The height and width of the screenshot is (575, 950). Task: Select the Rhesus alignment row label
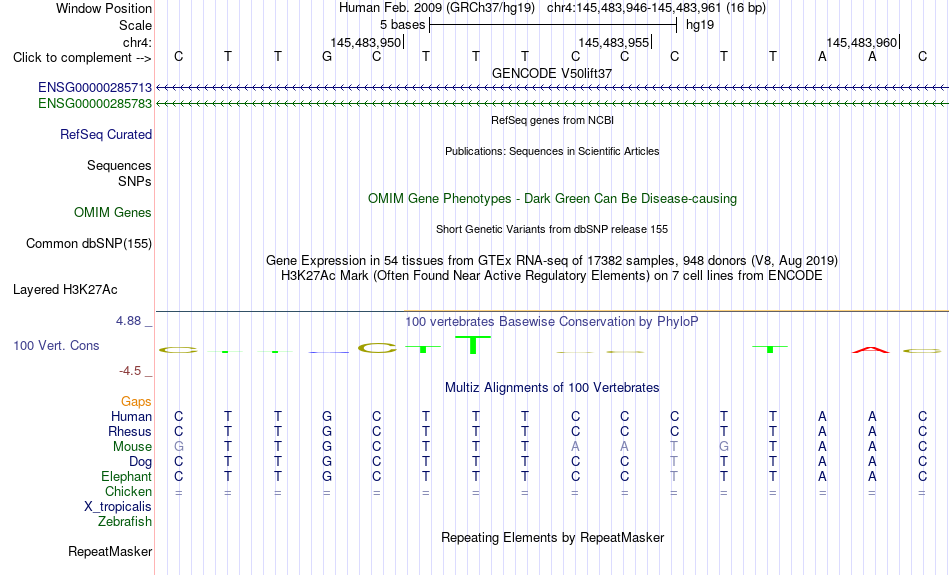[130, 431]
